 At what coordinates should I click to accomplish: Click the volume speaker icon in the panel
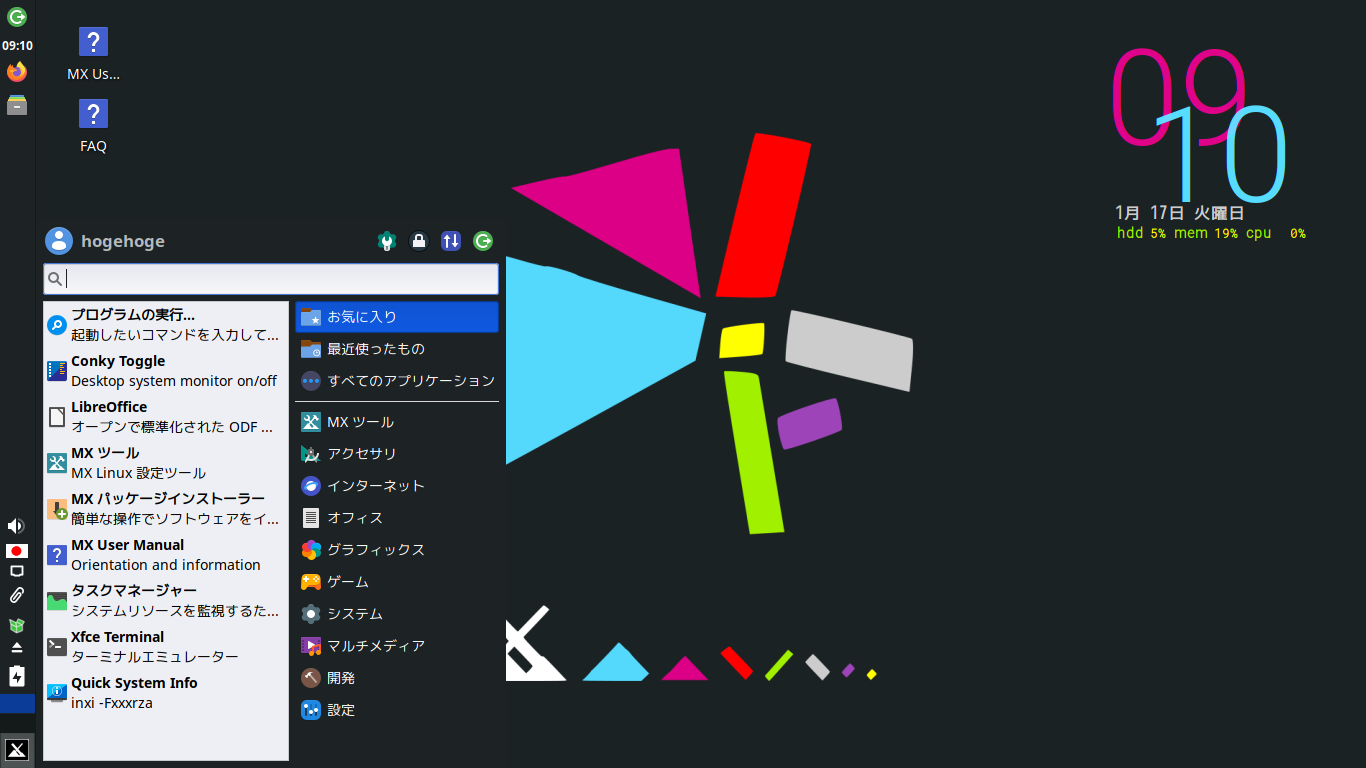[16, 526]
